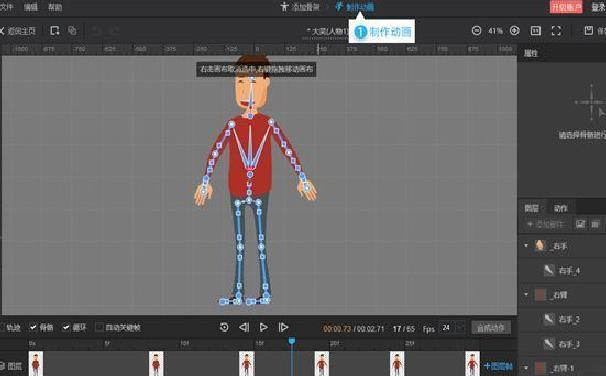606x376 pixels.
Task: Fit canvas to screen with the fullscreen icon
Action: [556, 31]
